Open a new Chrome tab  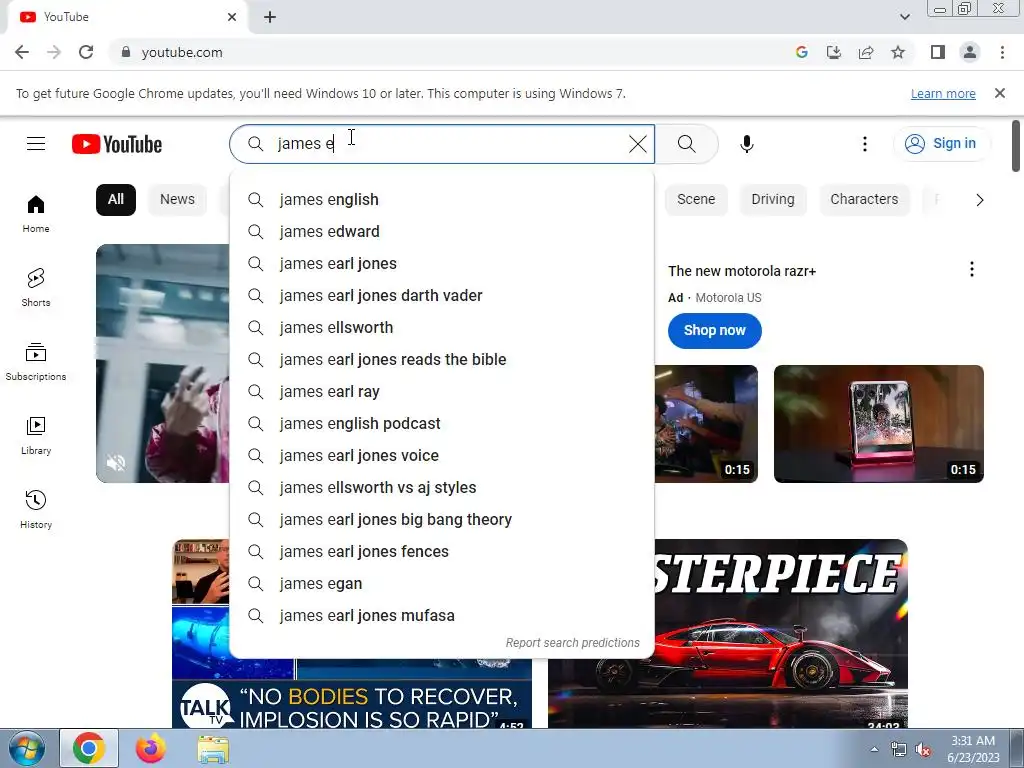coord(270,17)
